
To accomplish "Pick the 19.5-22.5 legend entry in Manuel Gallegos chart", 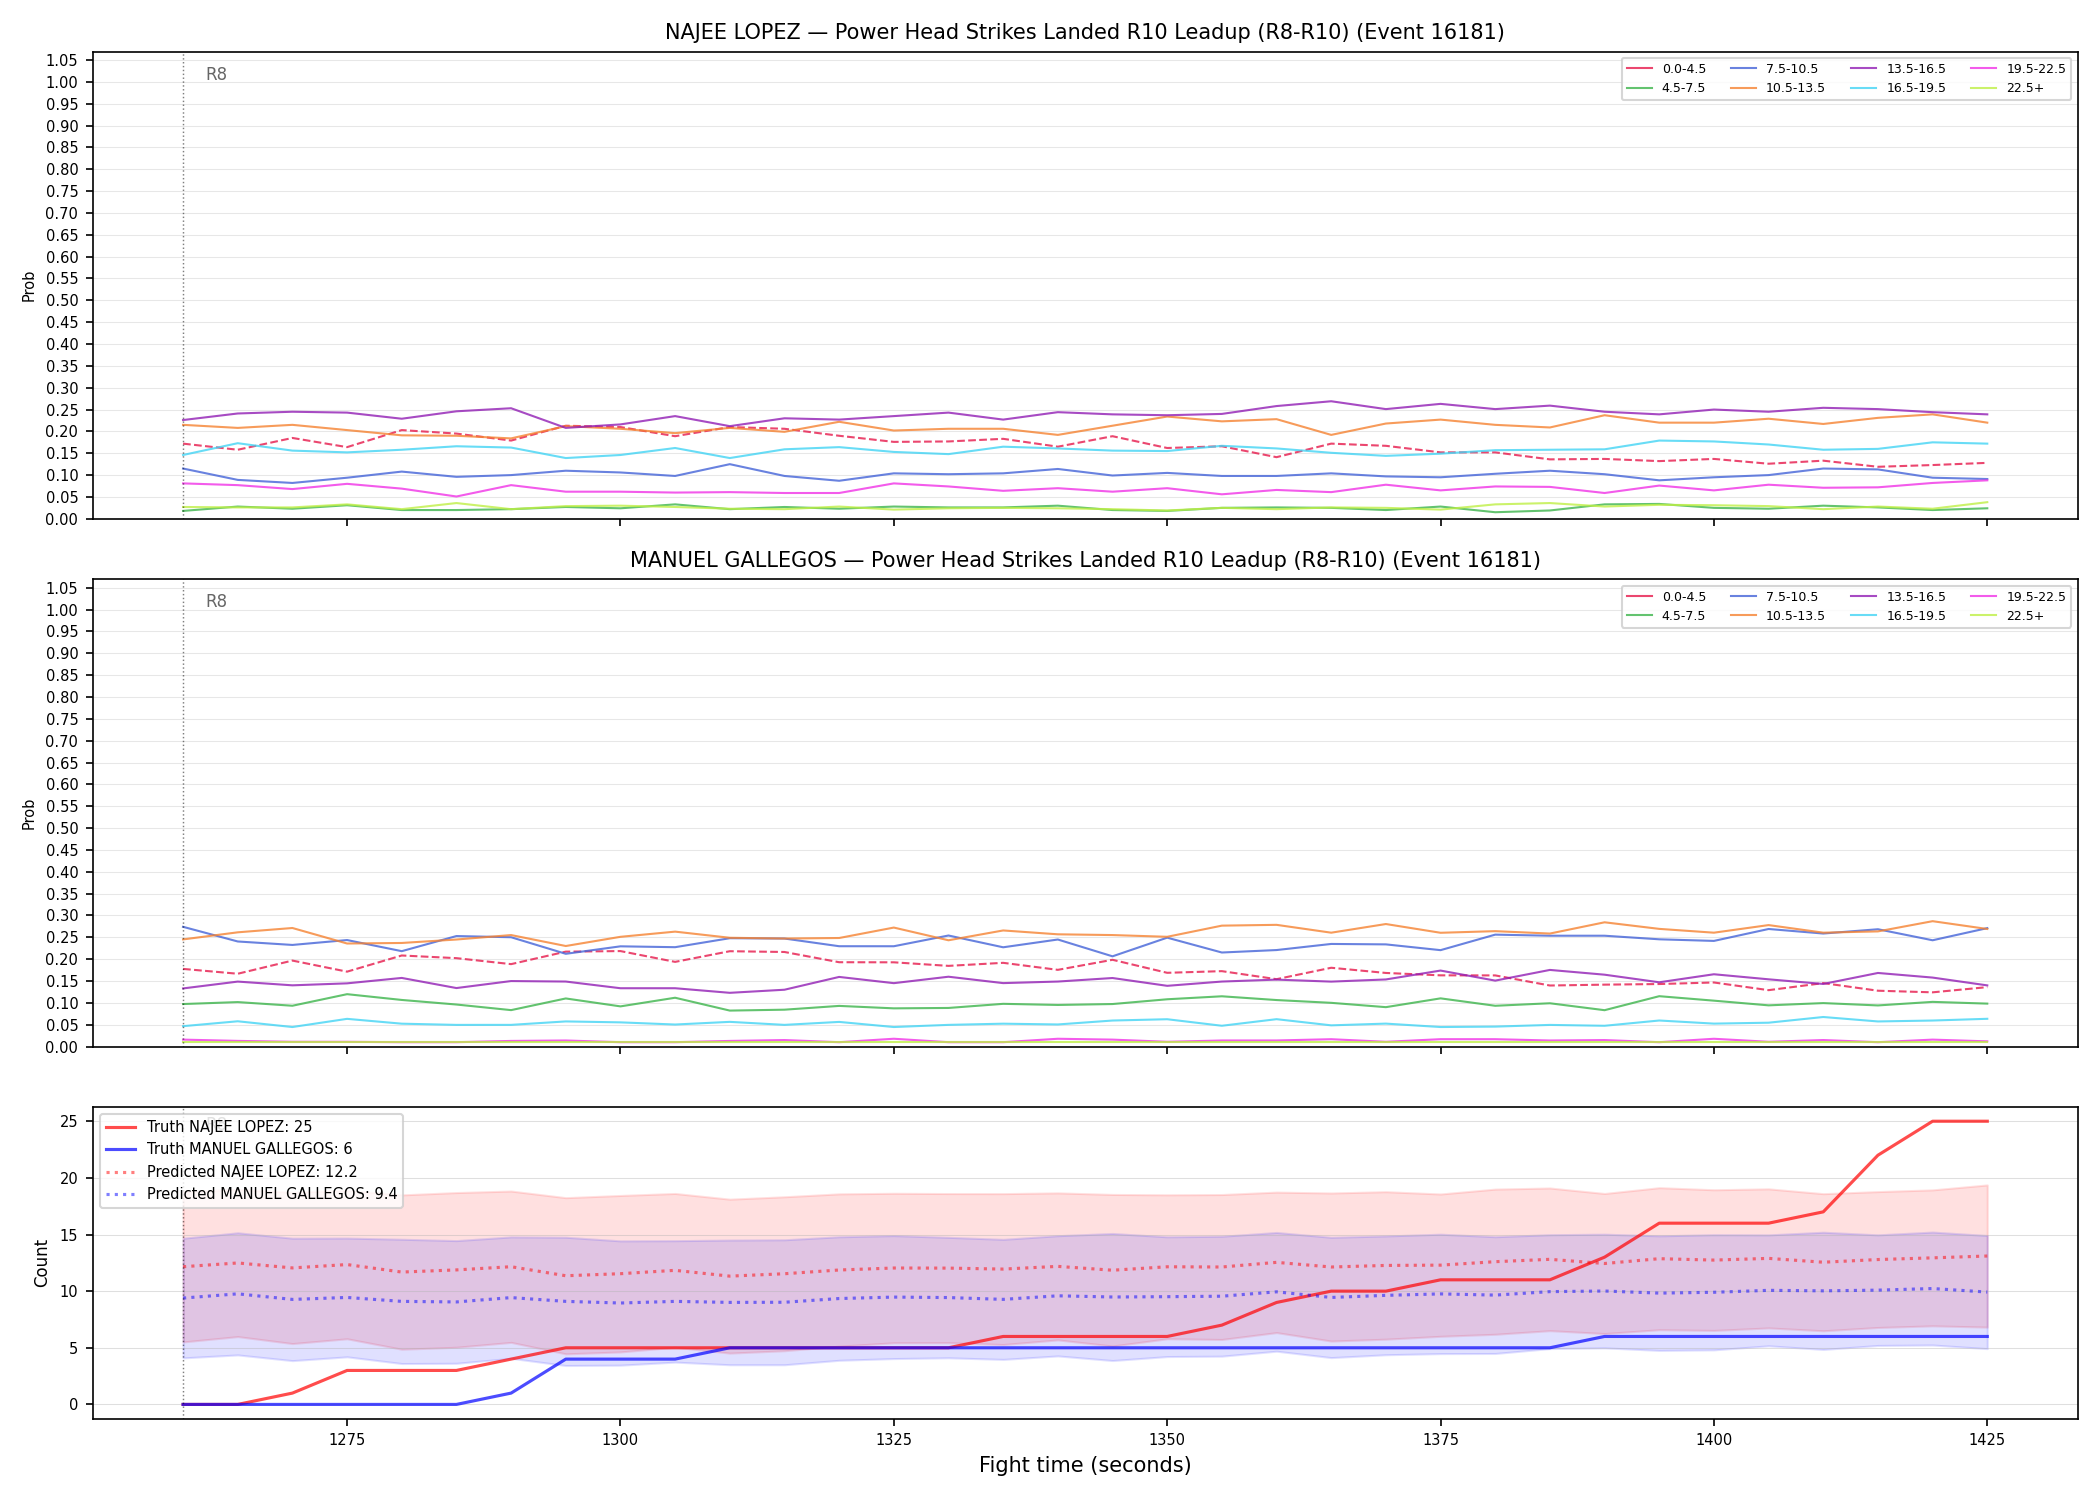I will pyautogui.click(x=2018, y=597).
